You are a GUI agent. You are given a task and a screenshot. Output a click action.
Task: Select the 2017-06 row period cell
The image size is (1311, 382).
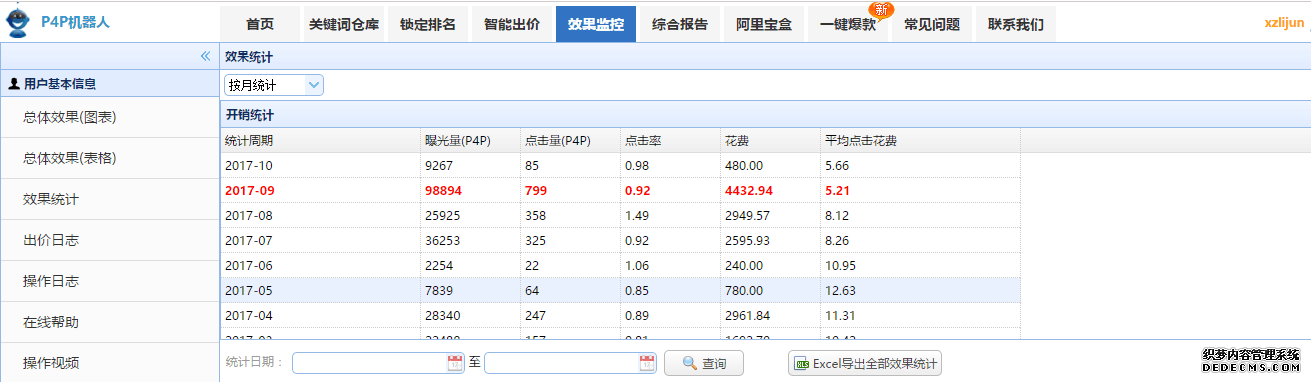(320, 265)
